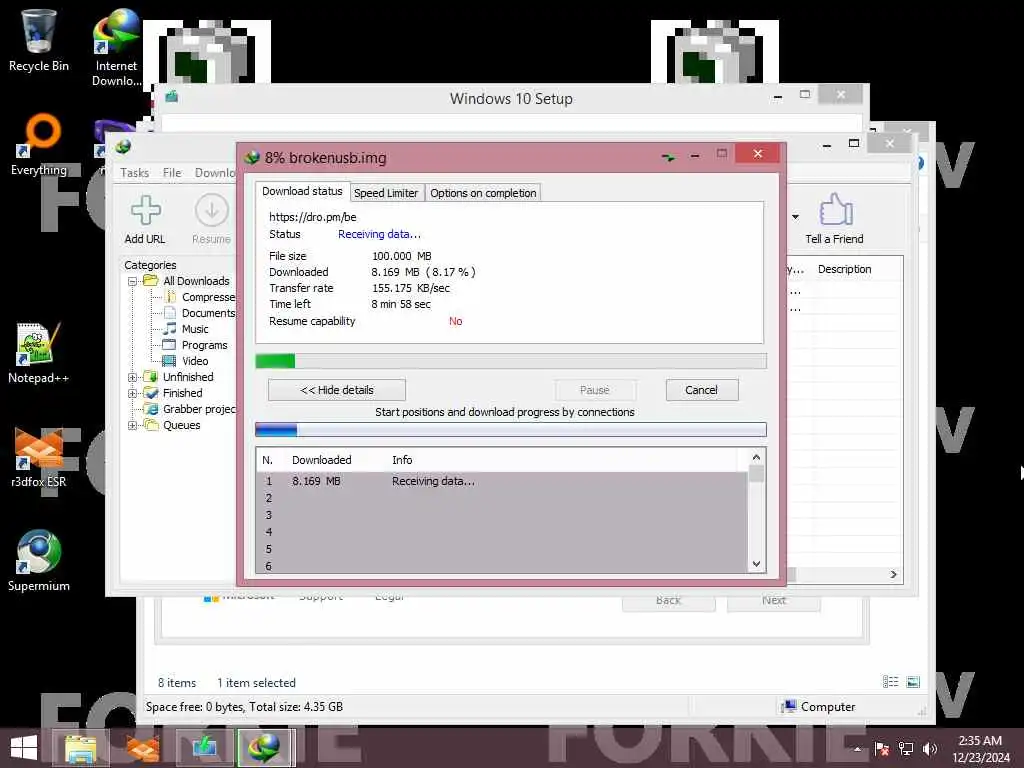This screenshot has height=768, width=1024.
Task: Open the Tasks menu in IDM
Action: pyautogui.click(x=135, y=172)
